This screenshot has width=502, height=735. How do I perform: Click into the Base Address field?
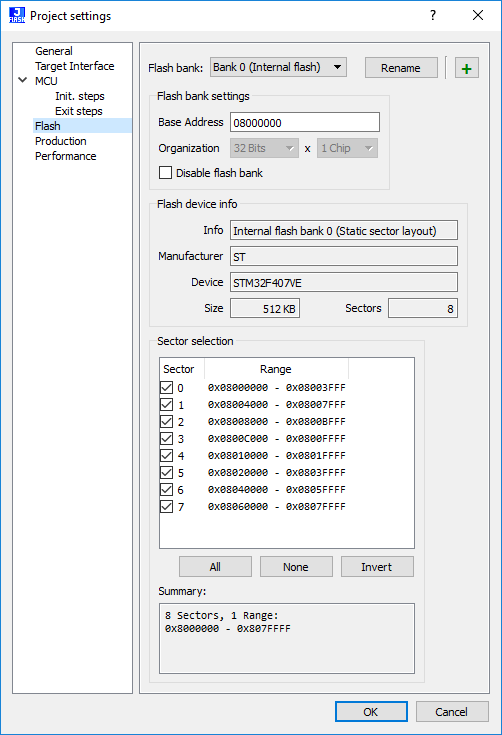click(x=305, y=122)
